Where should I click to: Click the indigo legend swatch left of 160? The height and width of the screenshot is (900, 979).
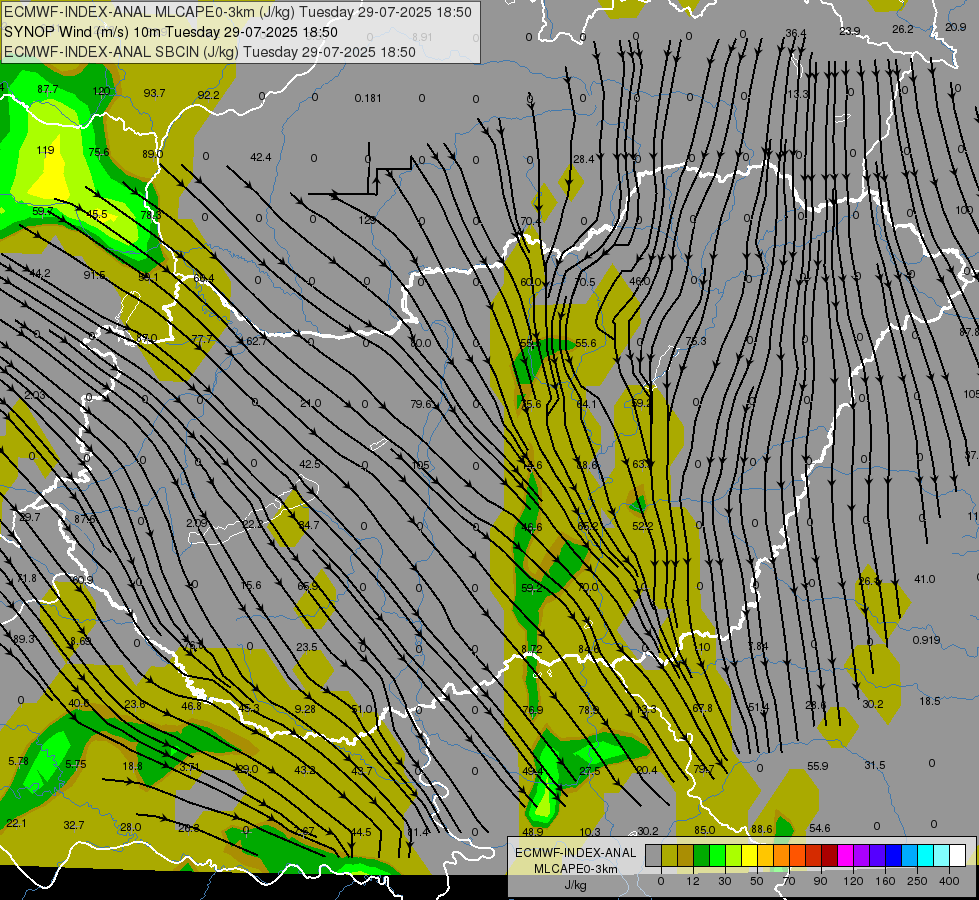pos(877,855)
